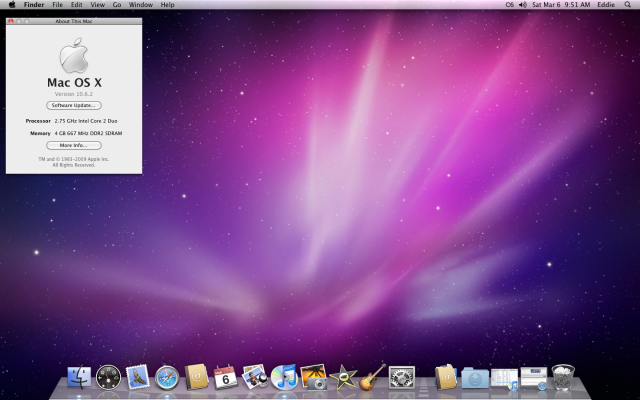Click the Mac OS X heading
The width and height of the screenshot is (640, 400).
tap(74, 82)
